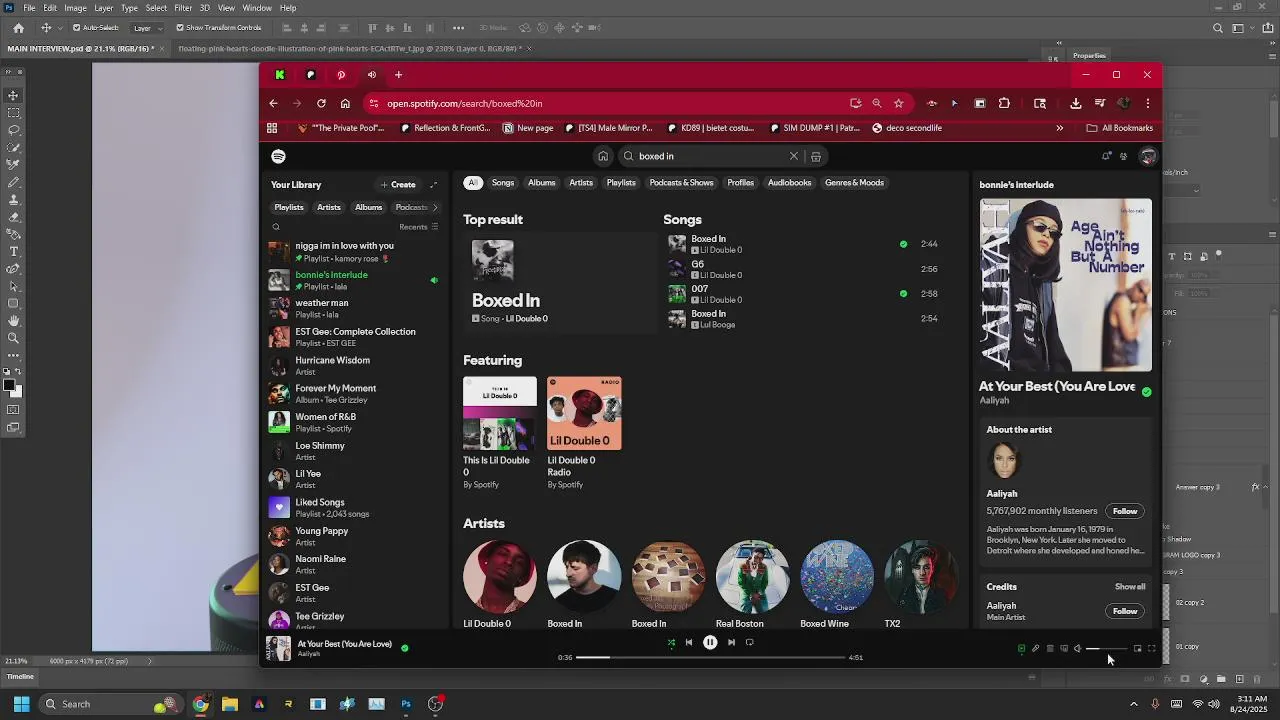Open browser three-dot menu
This screenshot has width=1280, height=720.
coord(1148,103)
